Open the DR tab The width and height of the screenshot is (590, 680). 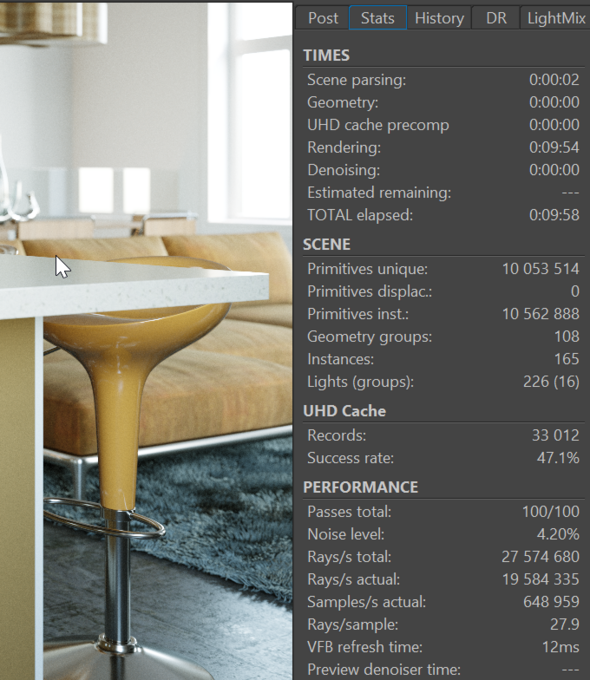pos(496,18)
